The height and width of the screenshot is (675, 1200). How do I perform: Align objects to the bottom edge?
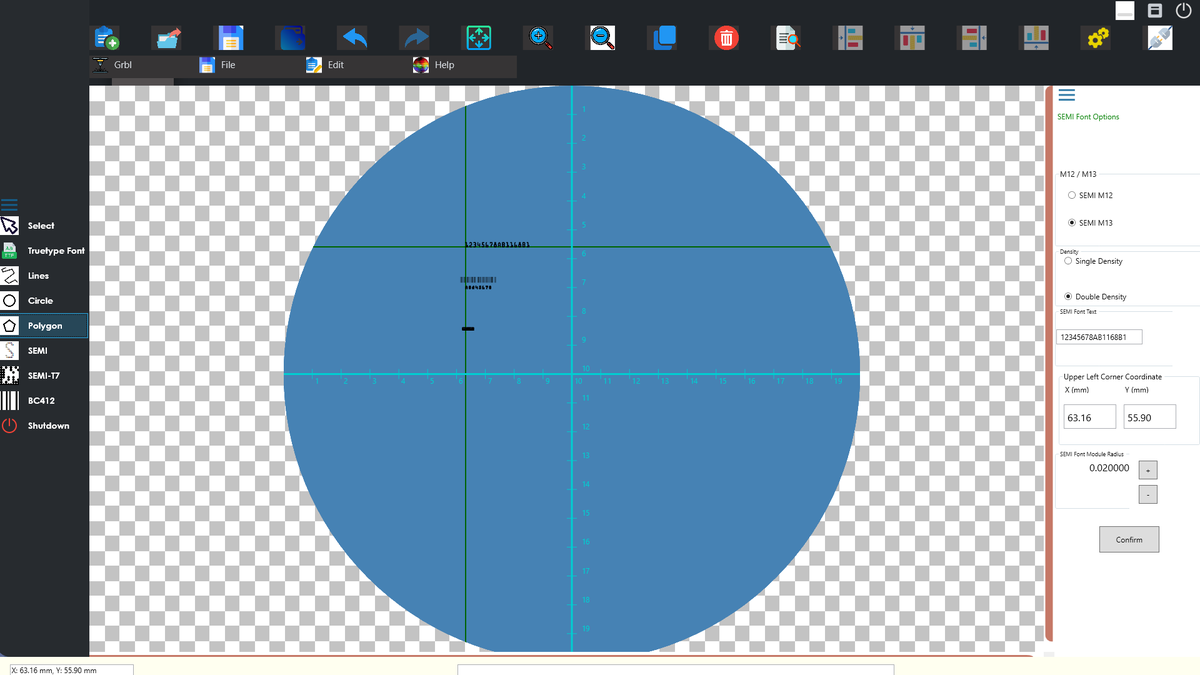point(1035,38)
